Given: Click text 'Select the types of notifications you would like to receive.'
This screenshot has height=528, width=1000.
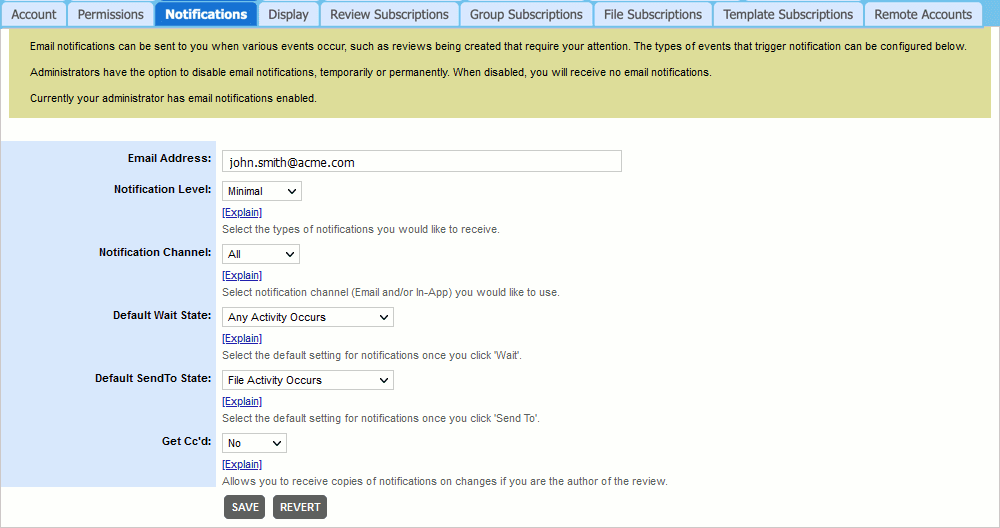Looking at the screenshot, I should (361, 230).
